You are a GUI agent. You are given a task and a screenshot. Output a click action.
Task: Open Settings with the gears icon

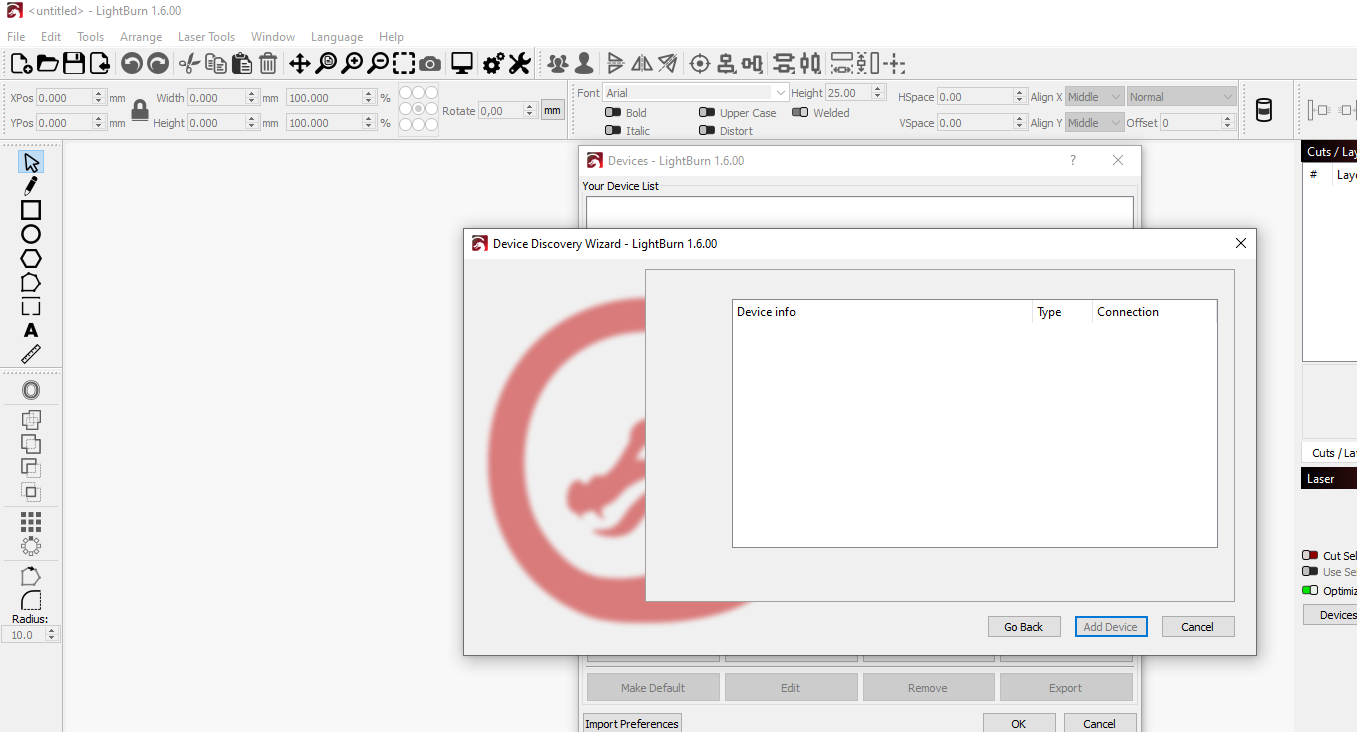(x=493, y=64)
